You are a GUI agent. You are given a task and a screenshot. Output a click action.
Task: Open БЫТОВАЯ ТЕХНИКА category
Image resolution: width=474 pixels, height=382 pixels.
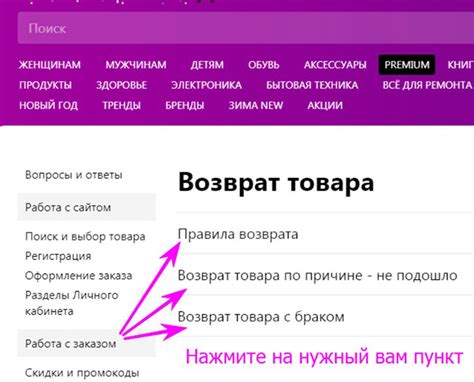[312, 85]
